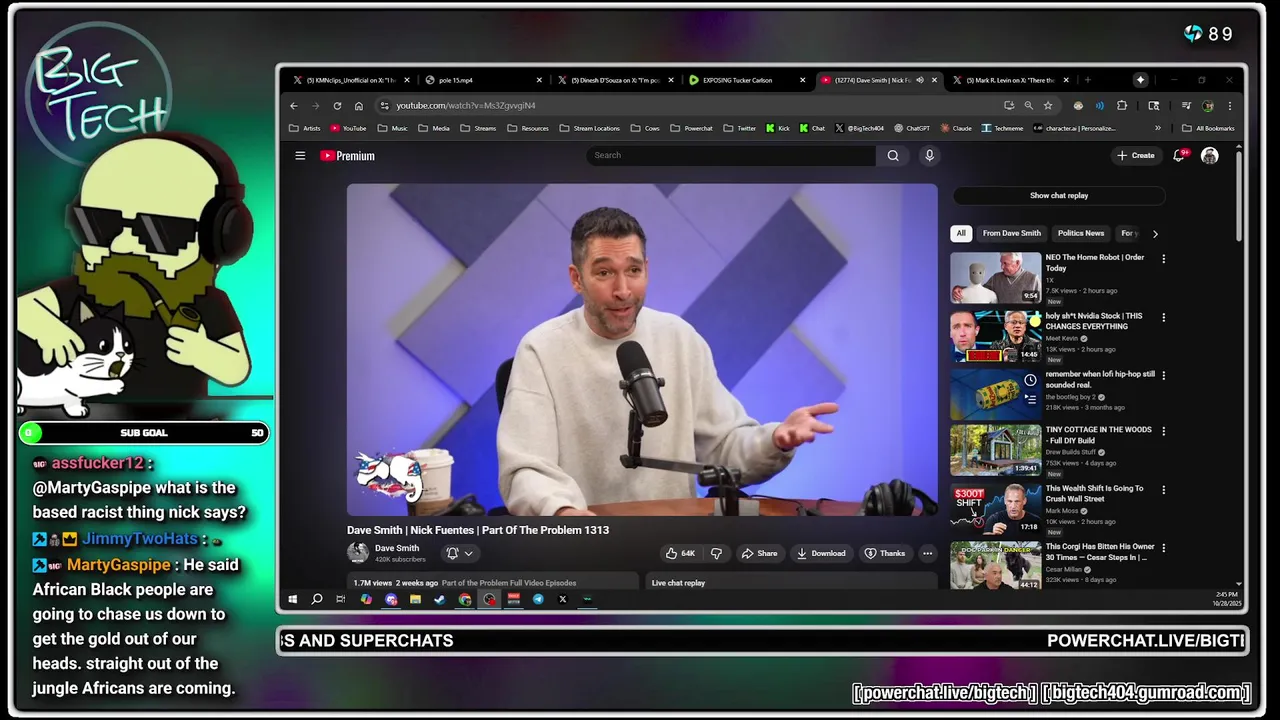Image resolution: width=1280 pixels, height=720 pixels.
Task: Click the Show chat replay button
Action: tap(1059, 196)
